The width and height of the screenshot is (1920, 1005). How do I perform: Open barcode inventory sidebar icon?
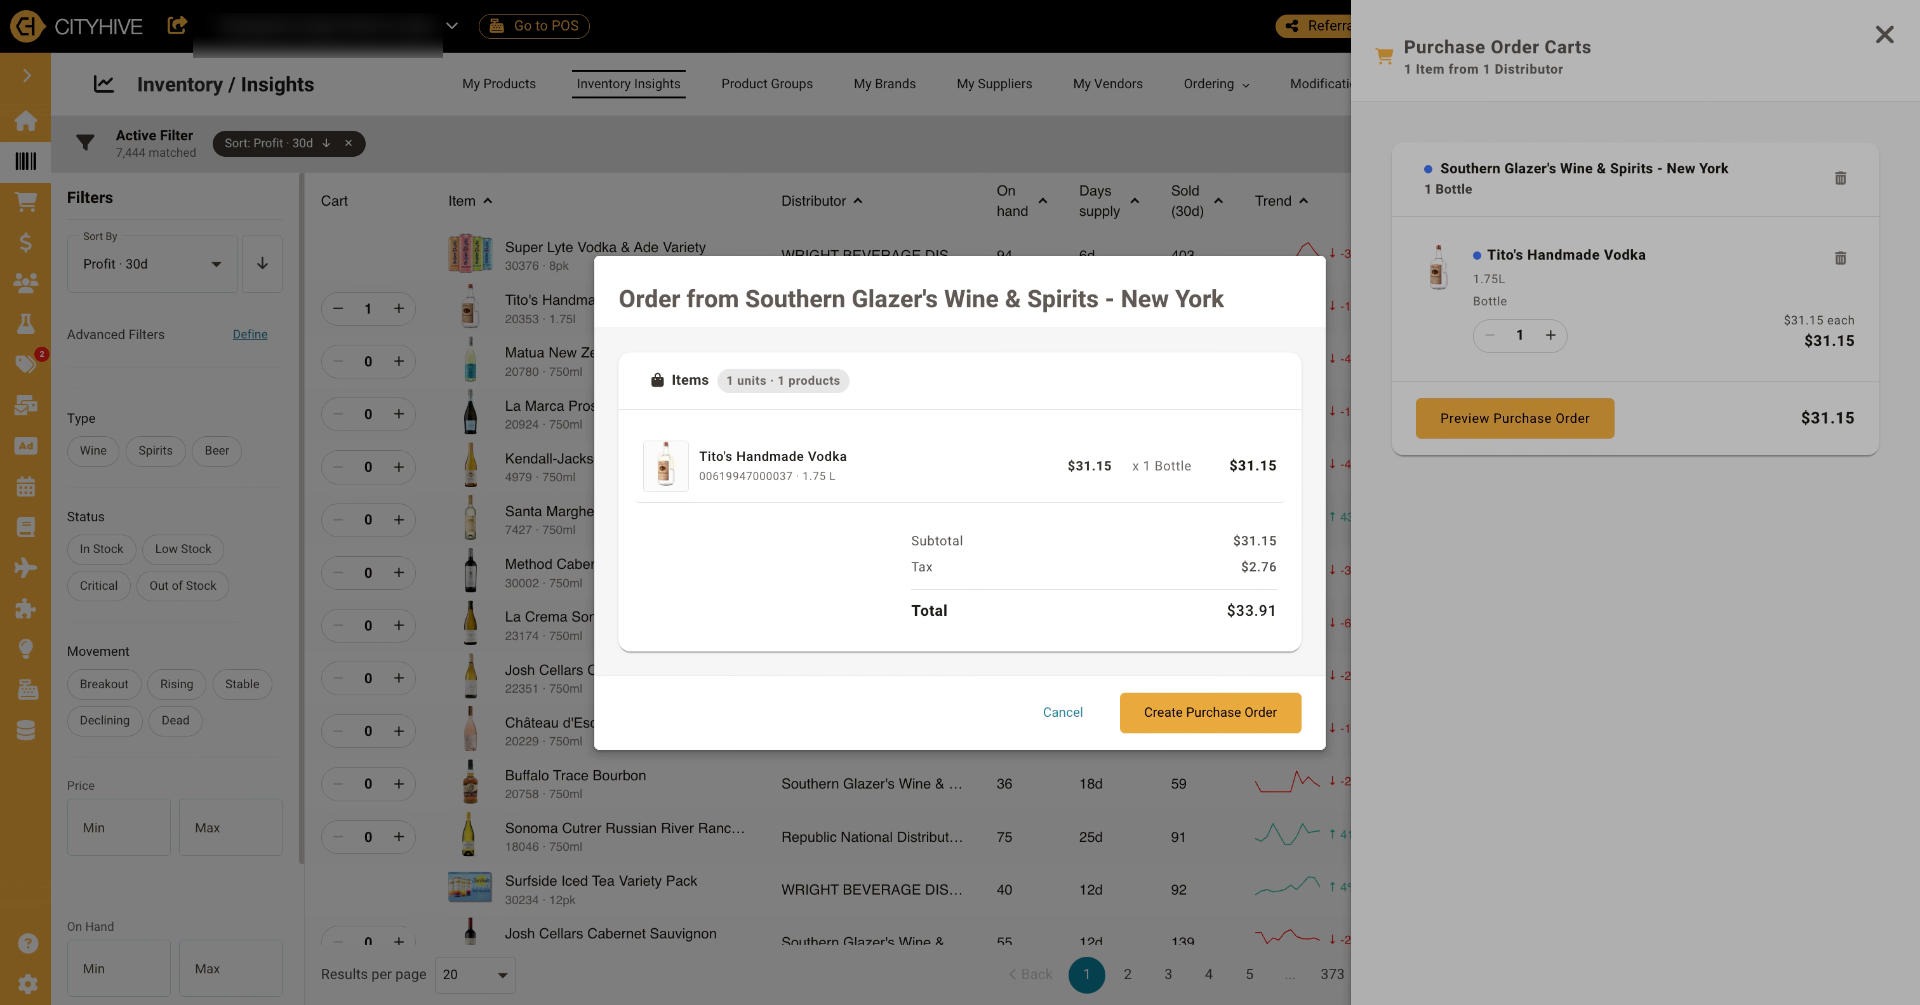pyautogui.click(x=26, y=161)
